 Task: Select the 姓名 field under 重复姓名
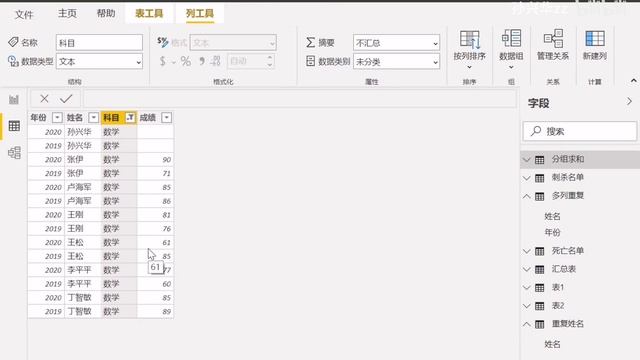(x=552, y=344)
